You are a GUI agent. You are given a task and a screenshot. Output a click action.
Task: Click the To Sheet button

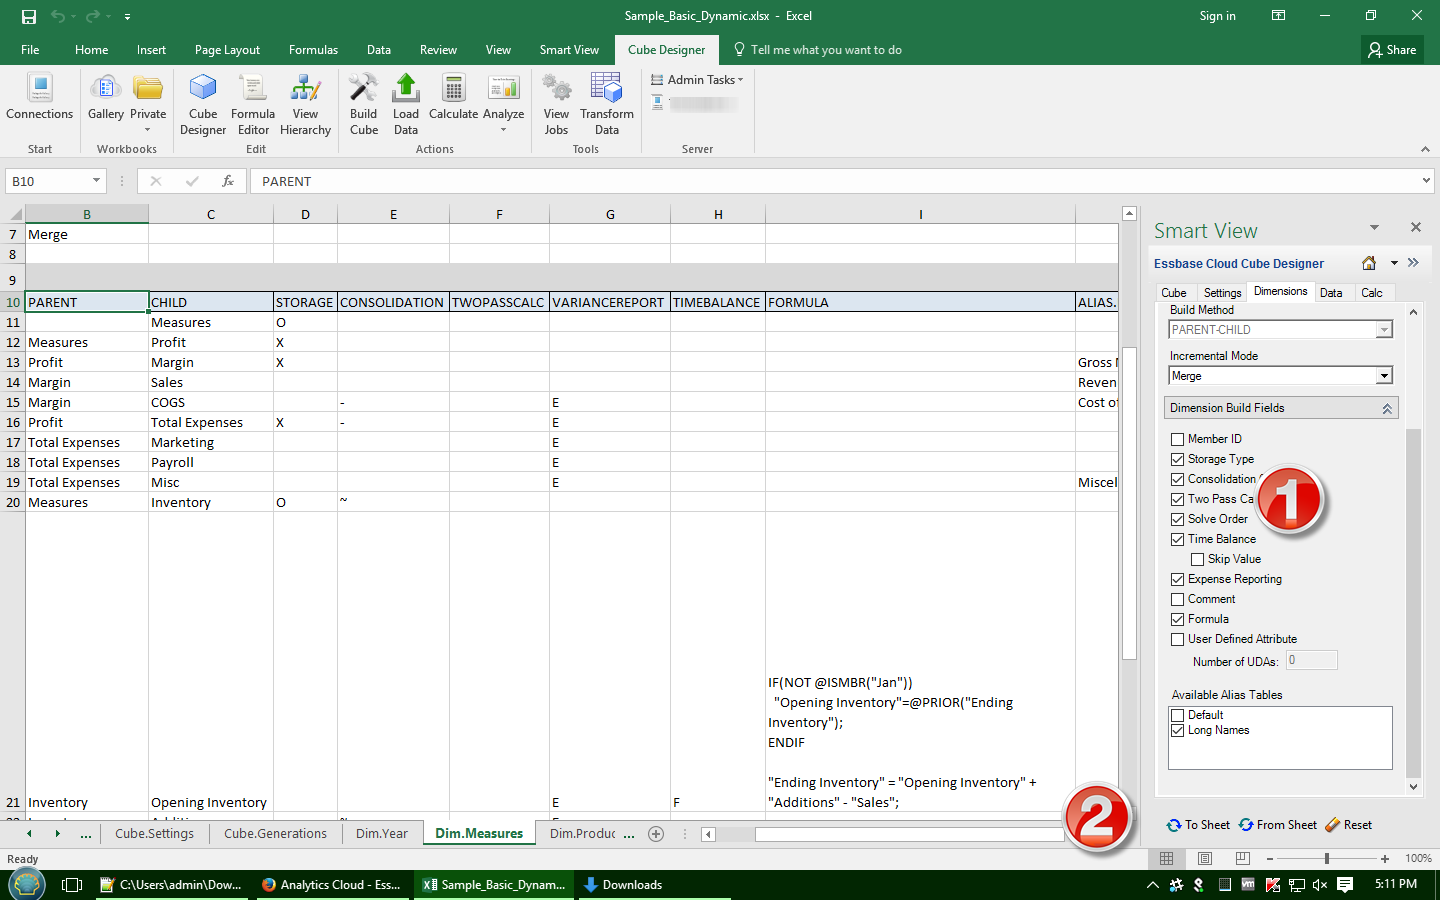[1198, 825]
